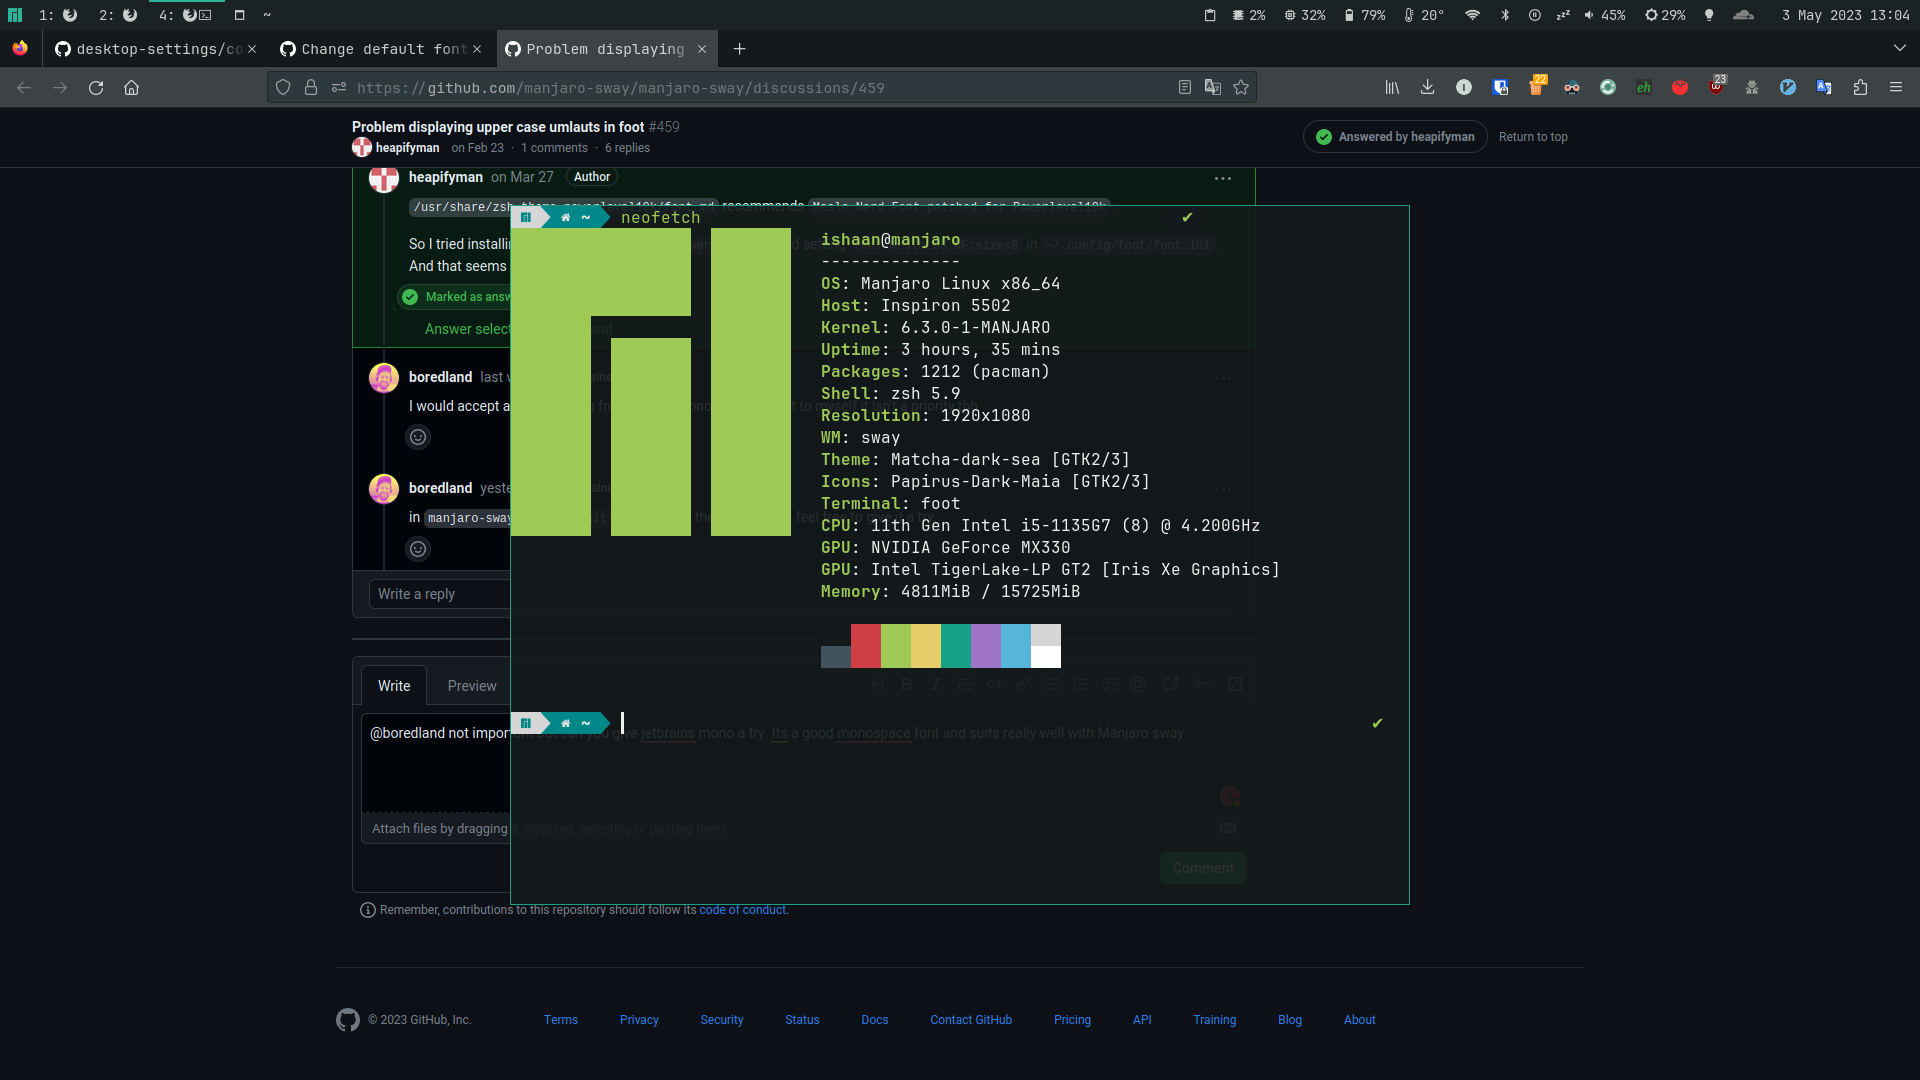Apply bold formatting in comment toolbar
1920x1080 pixels.
pos(907,684)
